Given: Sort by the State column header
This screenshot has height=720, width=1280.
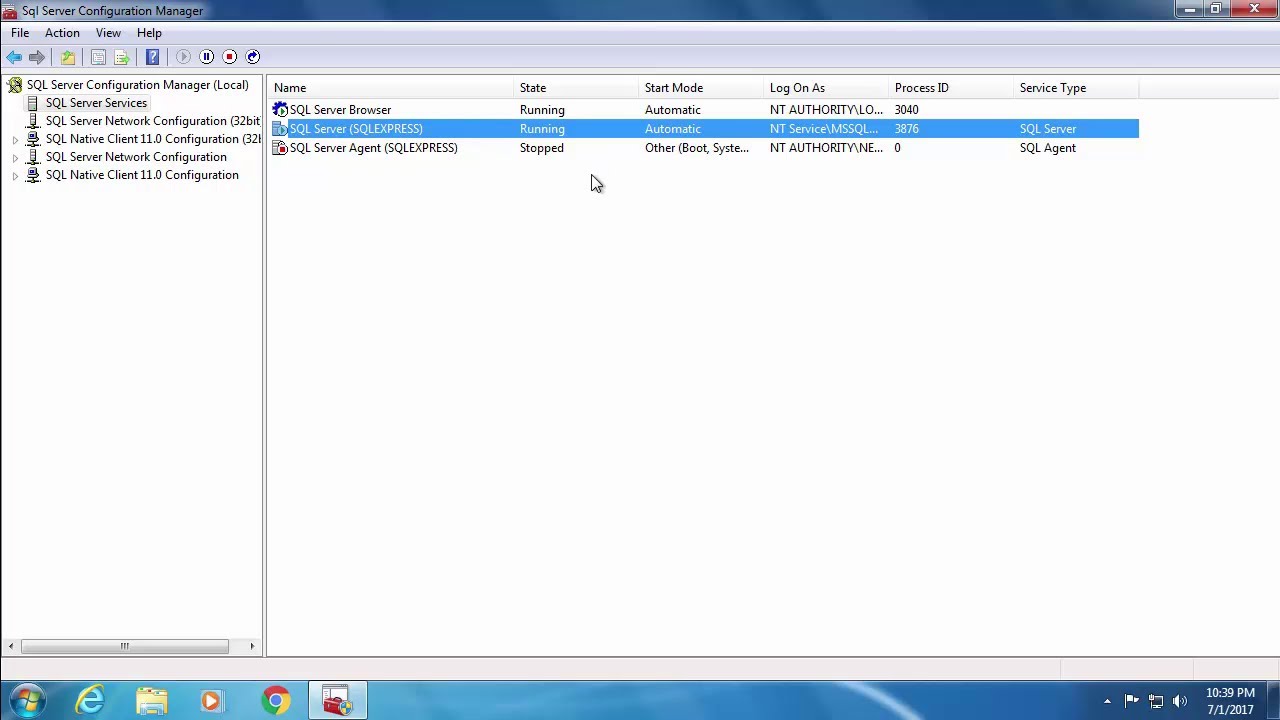Looking at the screenshot, I should click(576, 88).
